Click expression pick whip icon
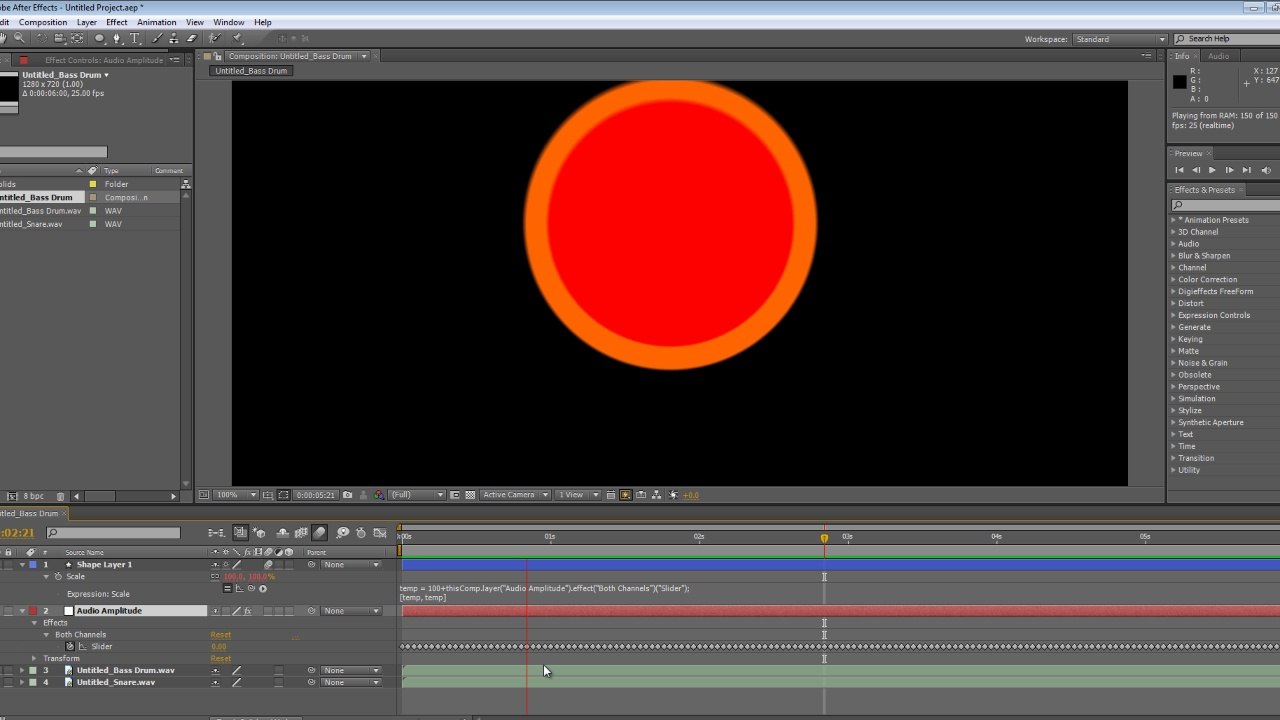Image resolution: width=1280 pixels, height=720 pixels. point(251,588)
